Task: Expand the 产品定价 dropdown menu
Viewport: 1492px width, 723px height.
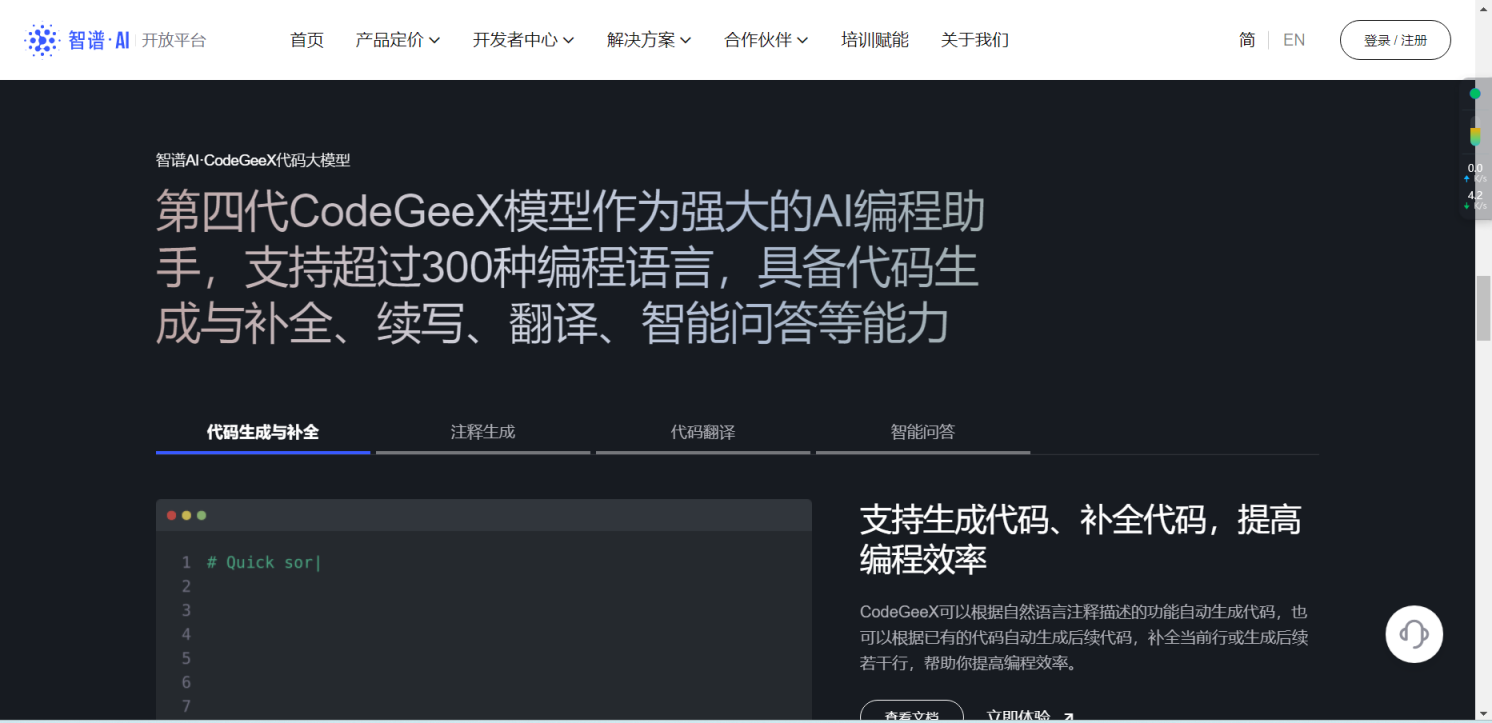Action: (397, 40)
